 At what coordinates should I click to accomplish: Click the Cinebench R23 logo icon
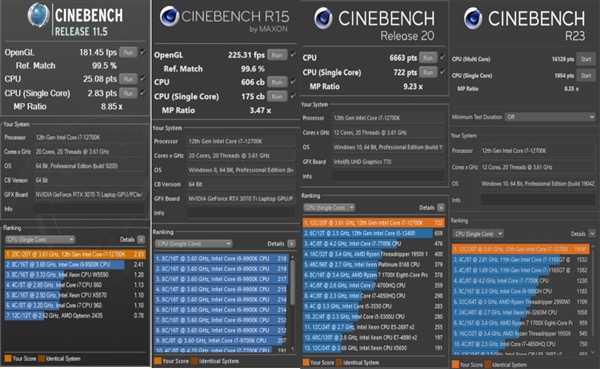[x=473, y=18]
